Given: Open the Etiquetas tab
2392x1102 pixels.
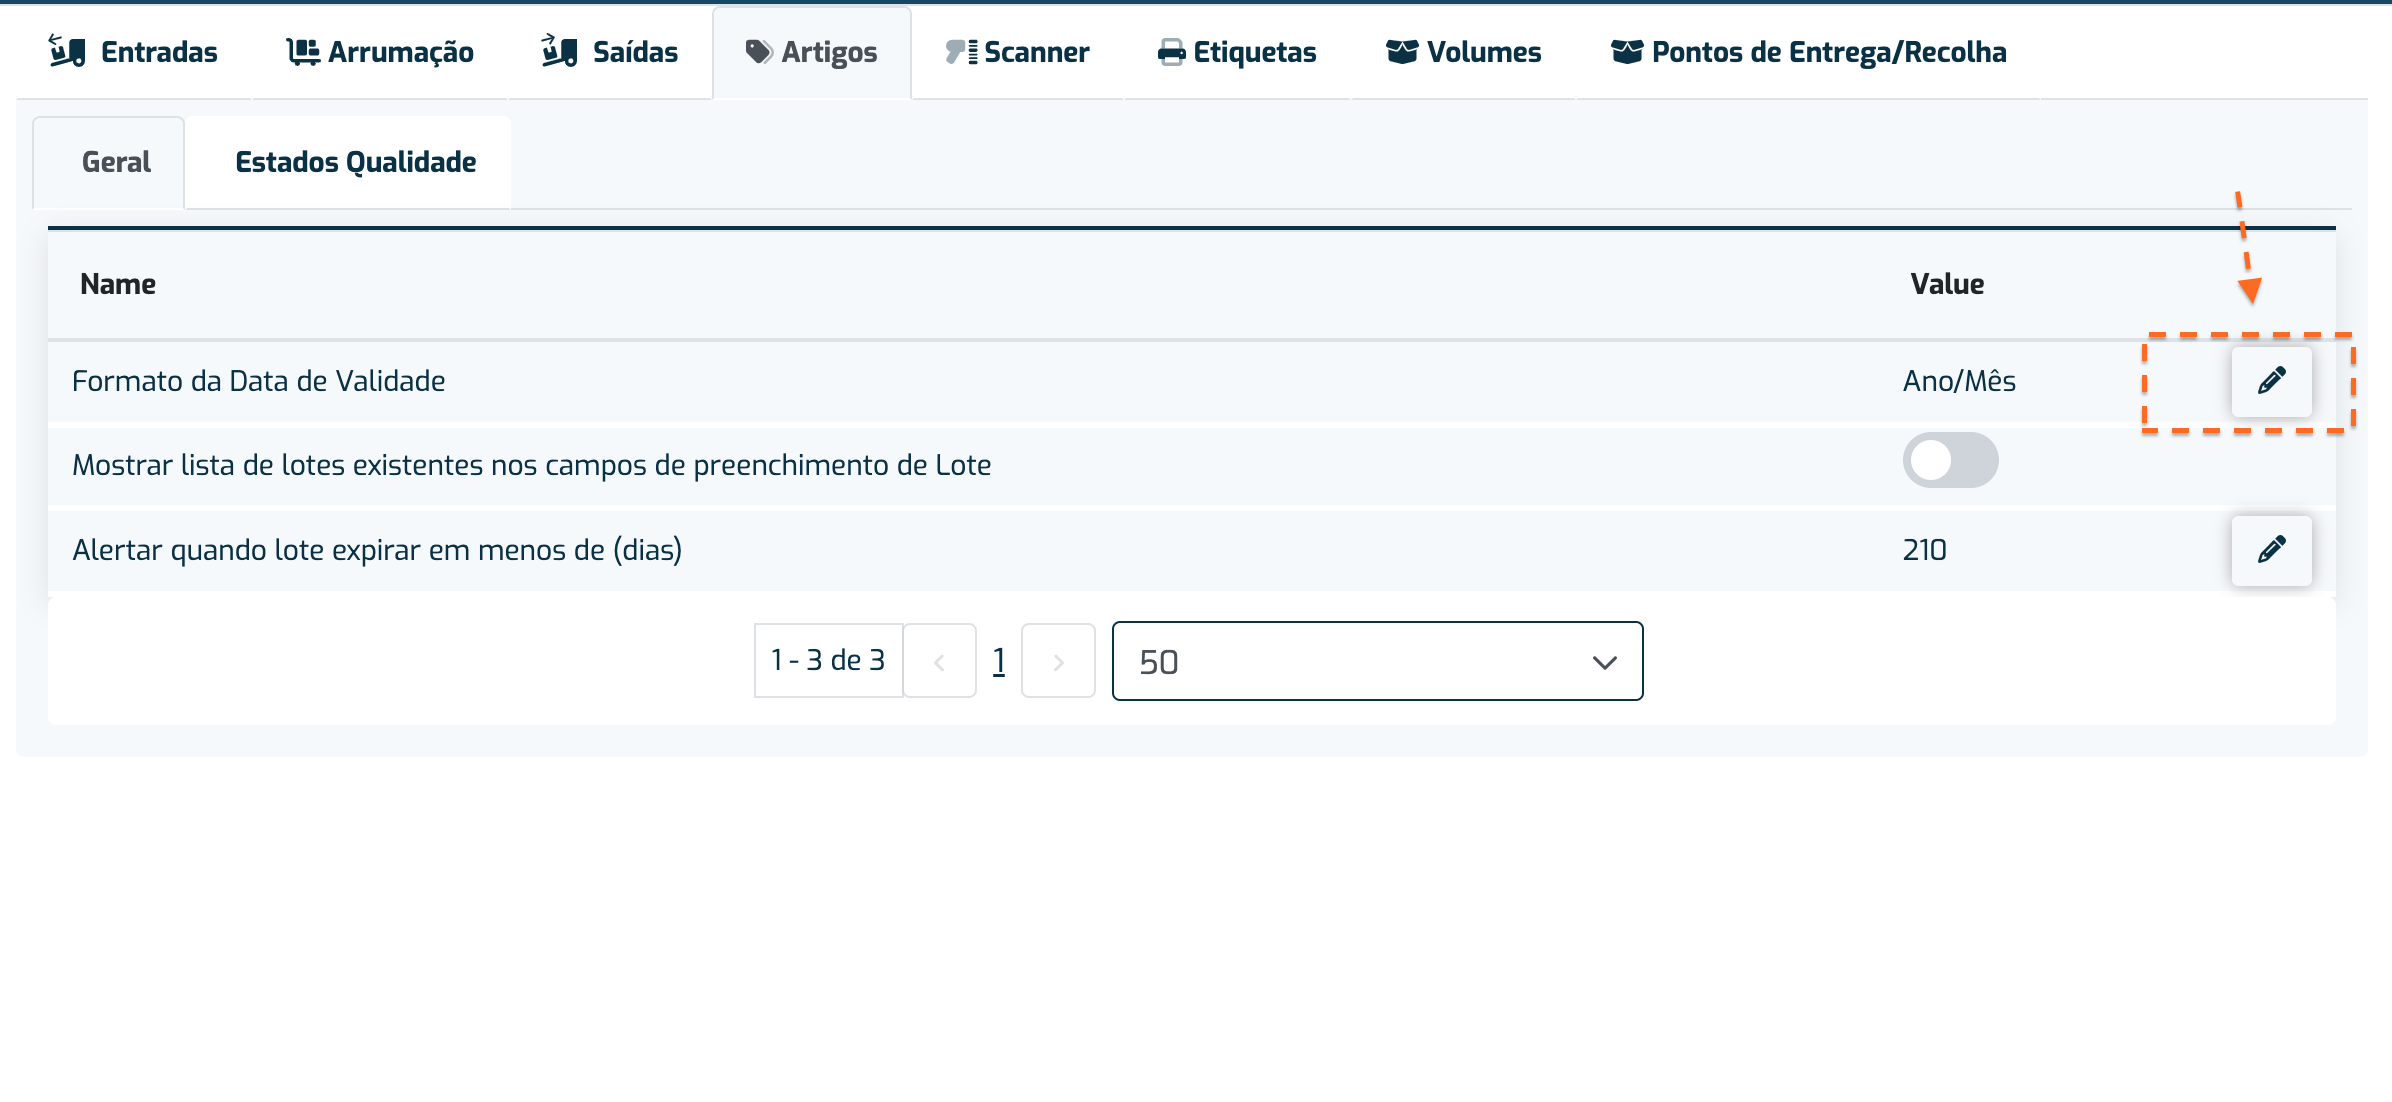Looking at the screenshot, I should tap(1237, 52).
